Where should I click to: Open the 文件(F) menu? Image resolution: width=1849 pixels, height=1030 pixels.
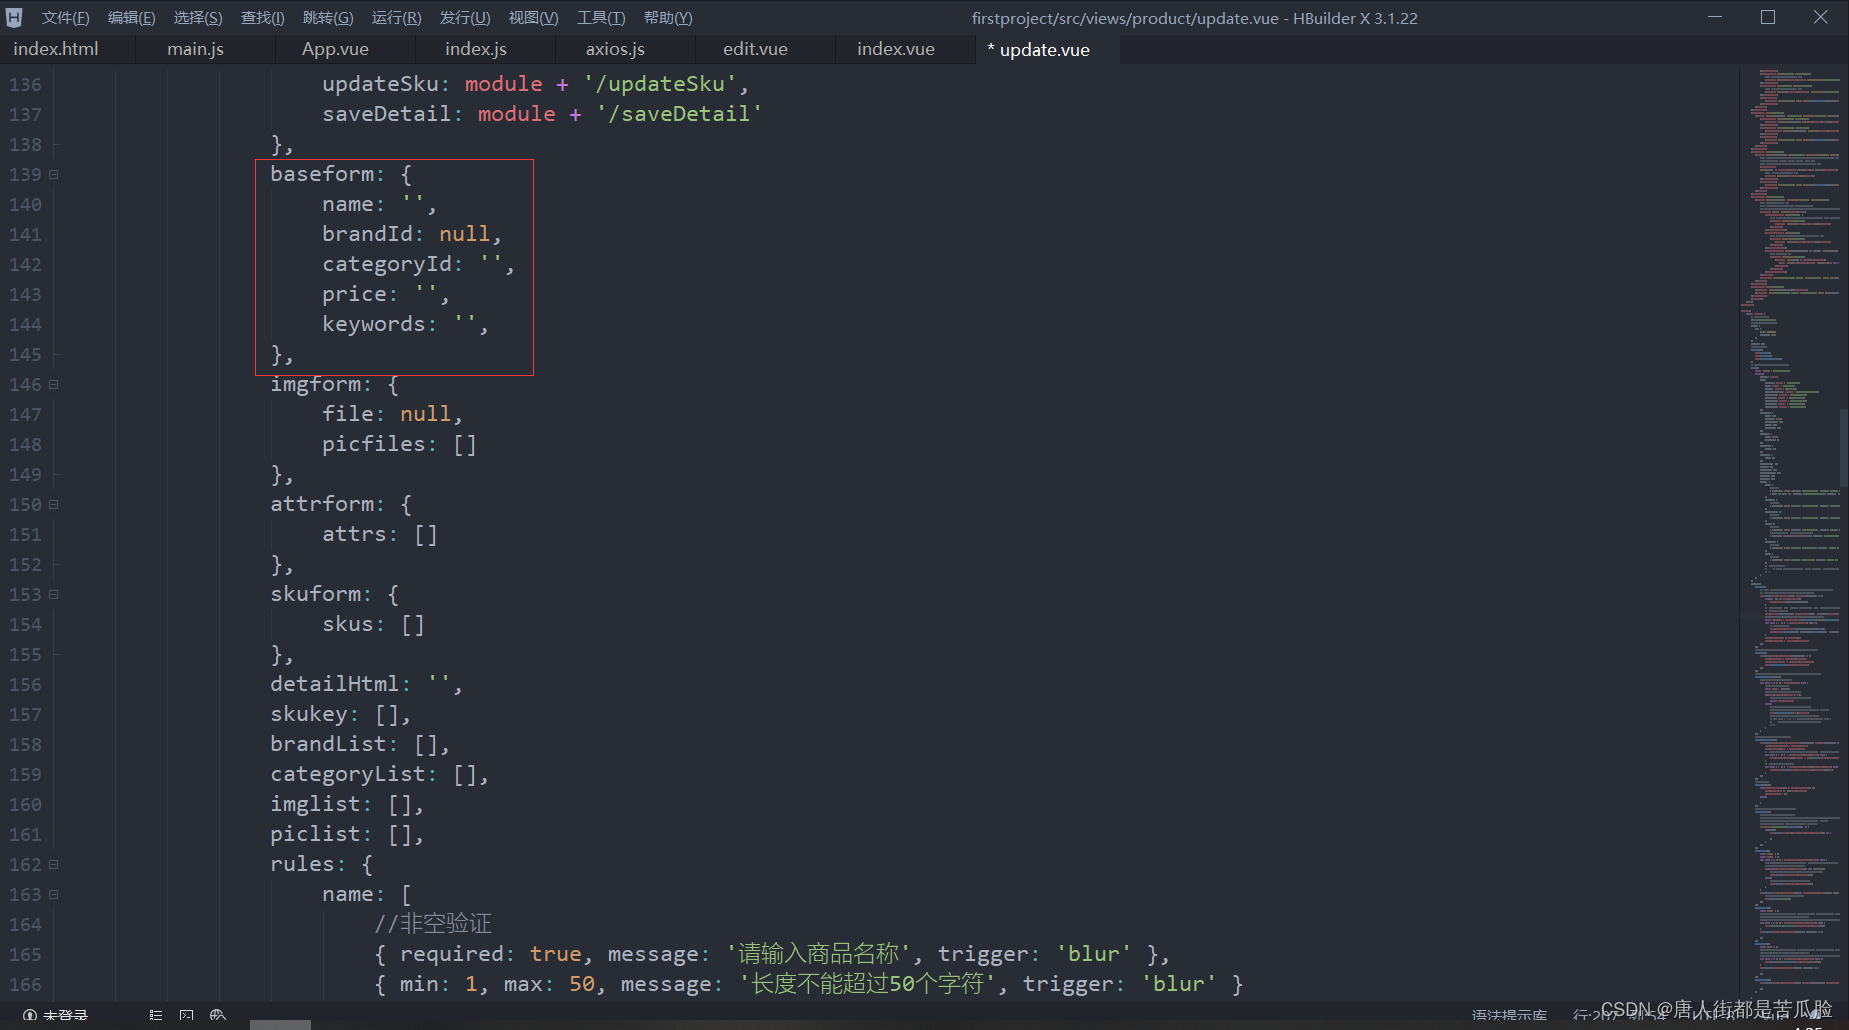click(x=65, y=18)
